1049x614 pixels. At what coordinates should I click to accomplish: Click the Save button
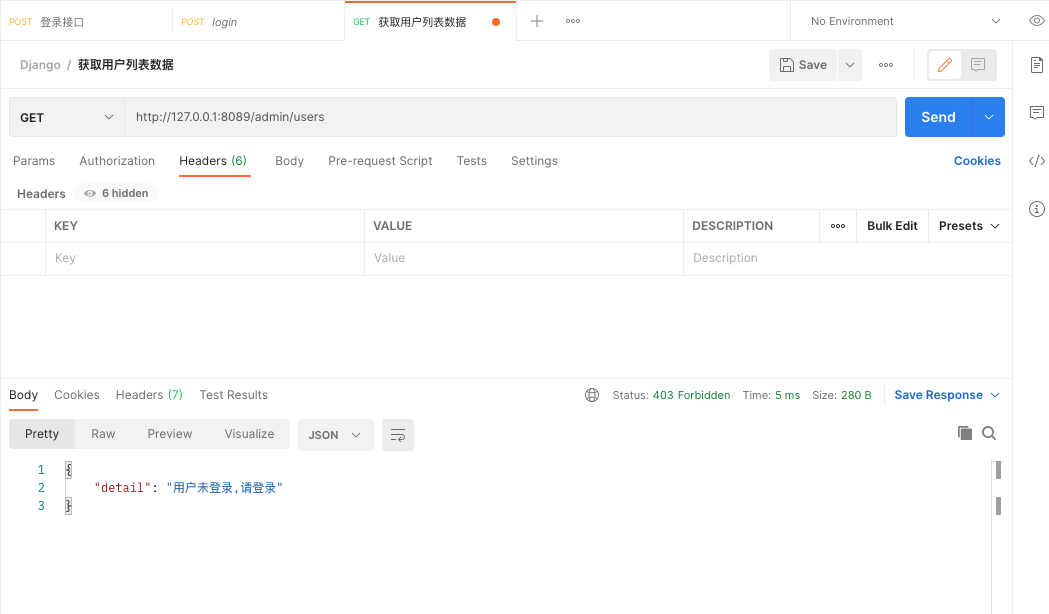(x=803, y=65)
